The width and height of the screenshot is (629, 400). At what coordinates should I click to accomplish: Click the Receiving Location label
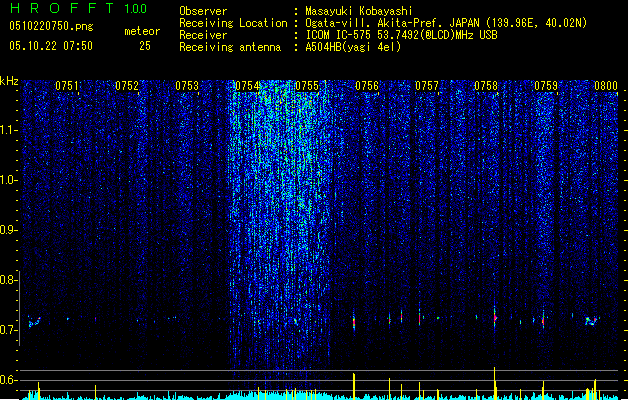click(x=233, y=23)
